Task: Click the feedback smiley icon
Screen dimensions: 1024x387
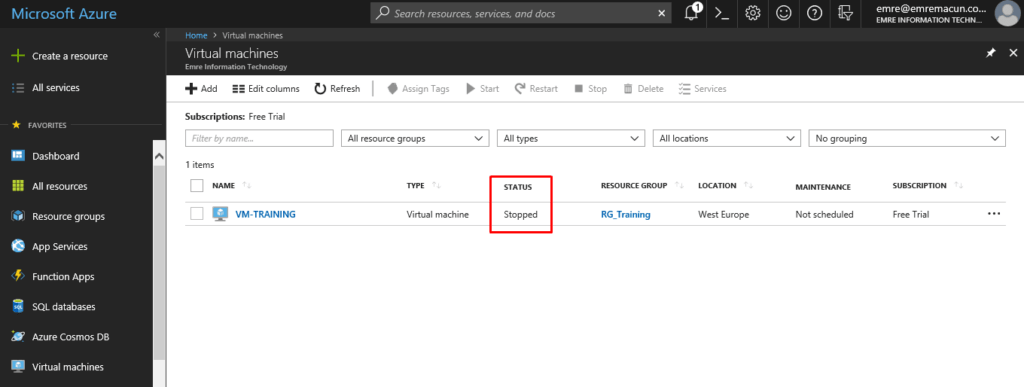Action: 783,13
